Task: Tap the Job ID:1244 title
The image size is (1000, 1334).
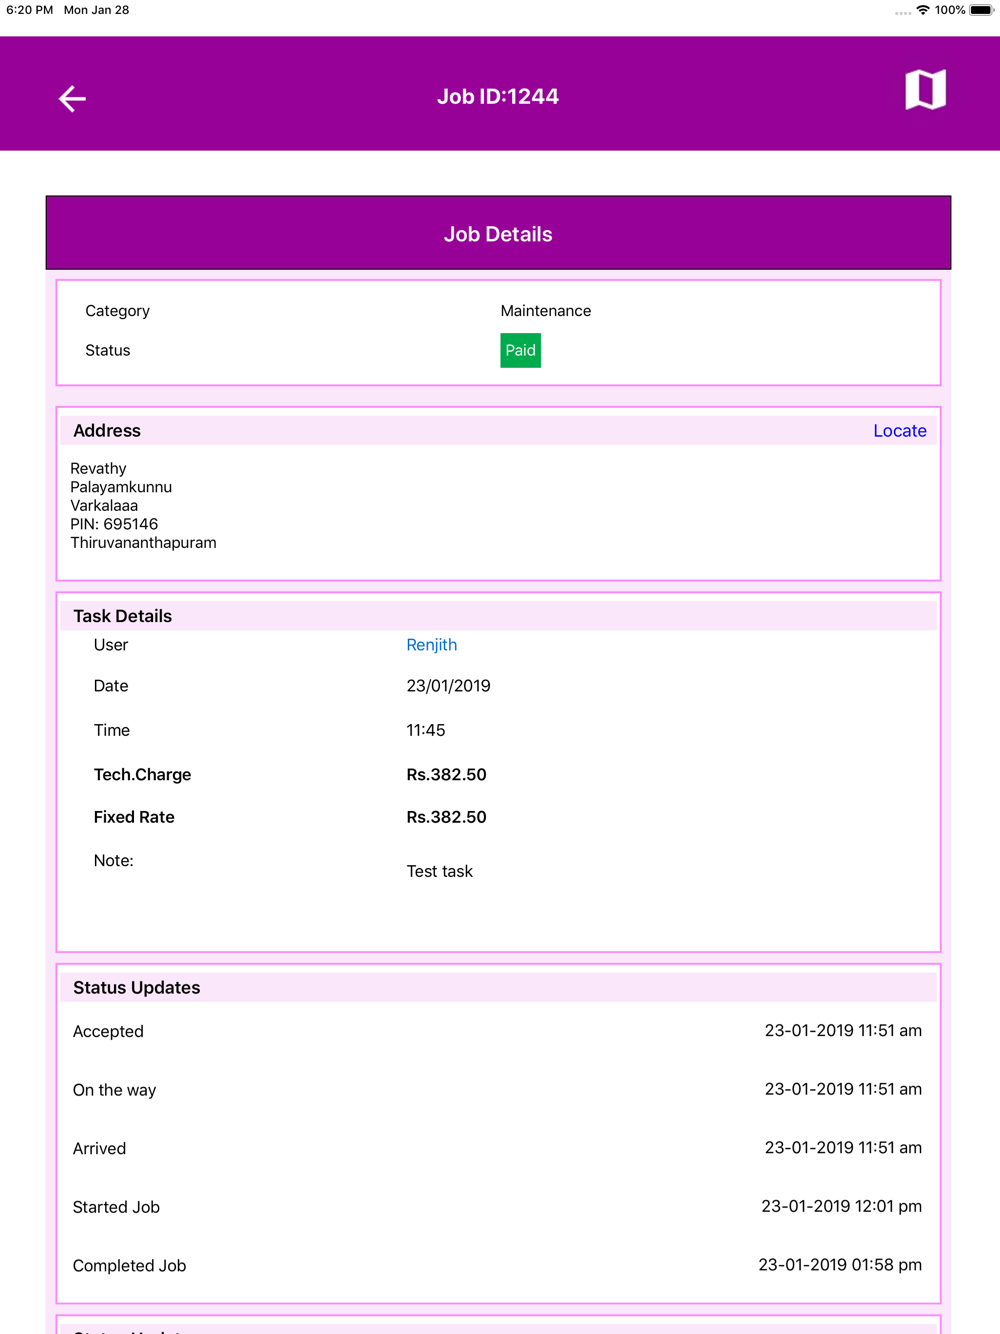Action: click(x=498, y=97)
